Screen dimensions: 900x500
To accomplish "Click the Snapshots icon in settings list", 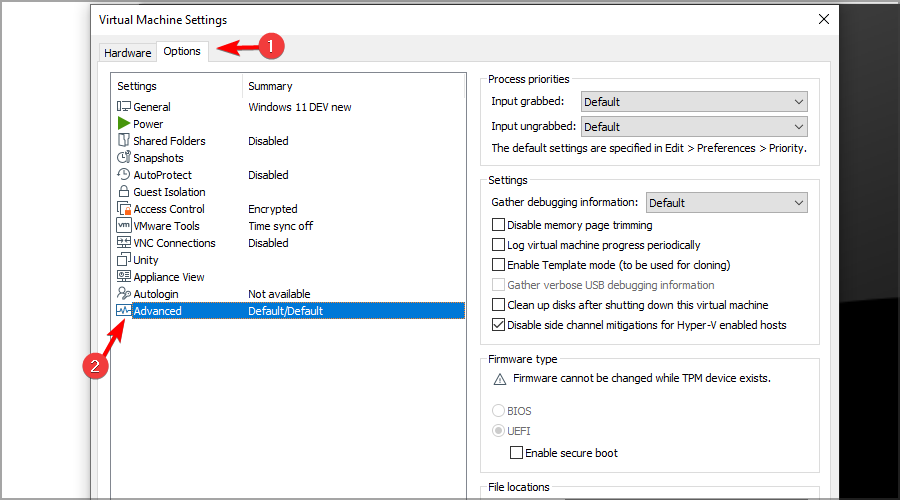I will pos(124,158).
